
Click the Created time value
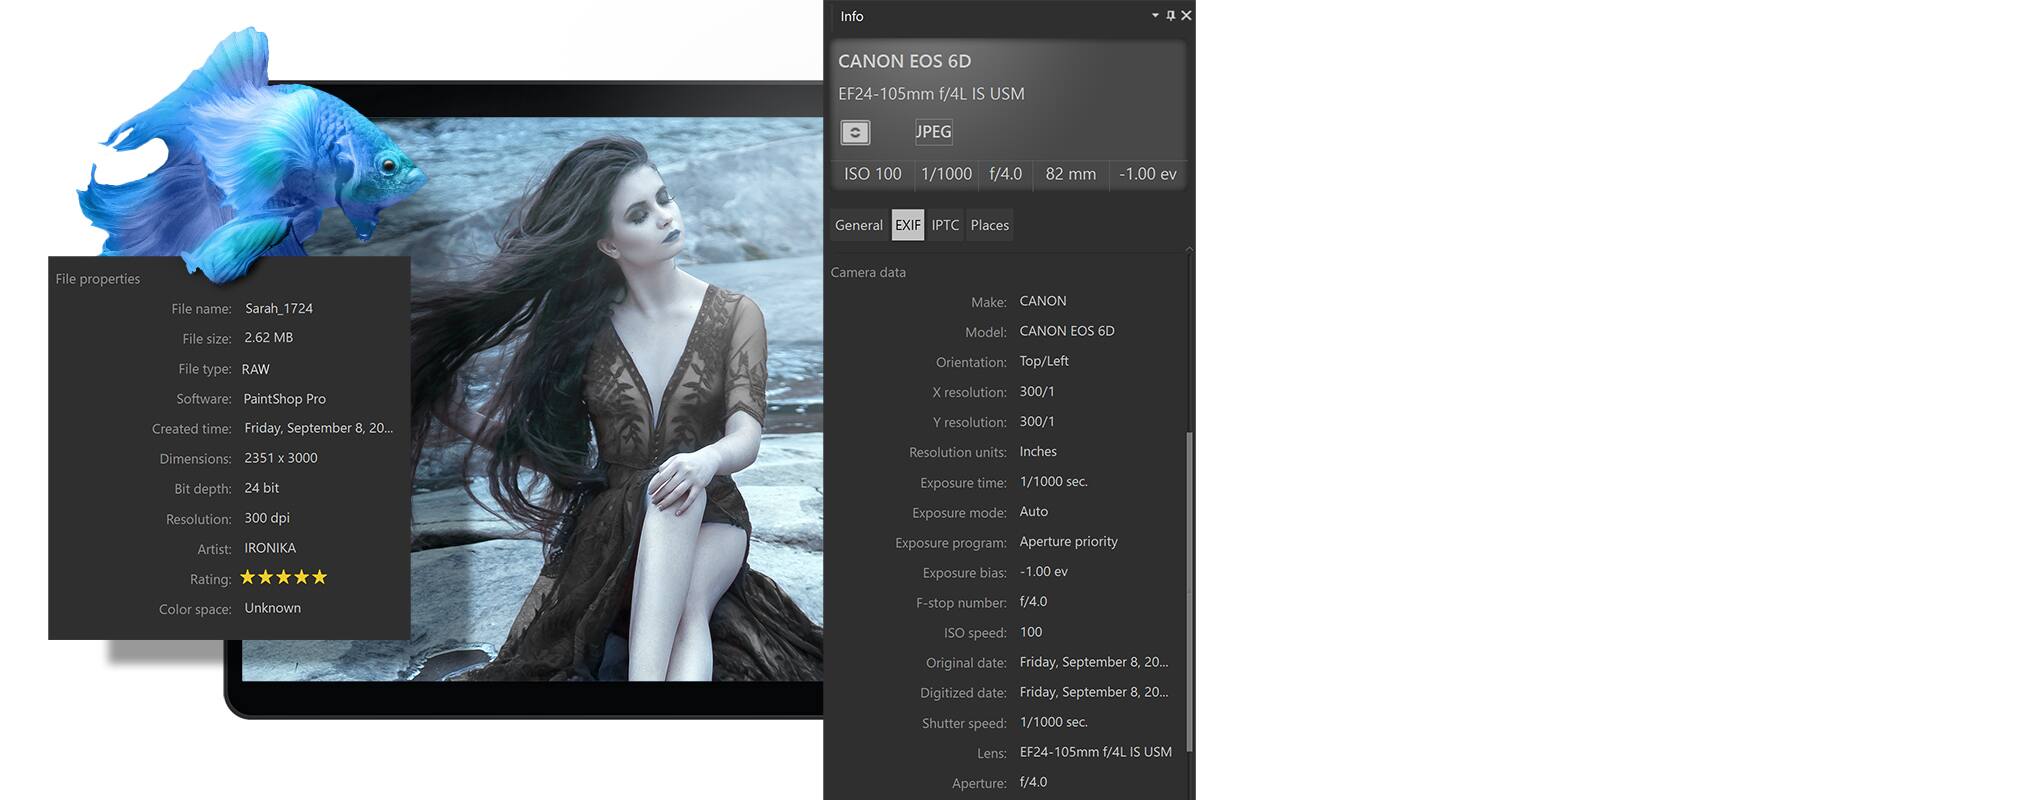pos(319,427)
